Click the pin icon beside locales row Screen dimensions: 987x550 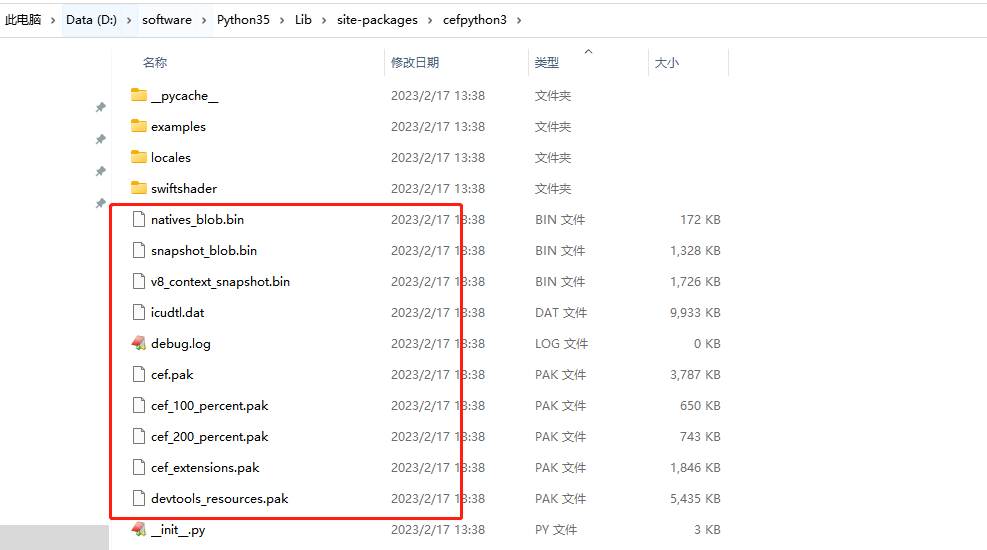click(x=100, y=171)
